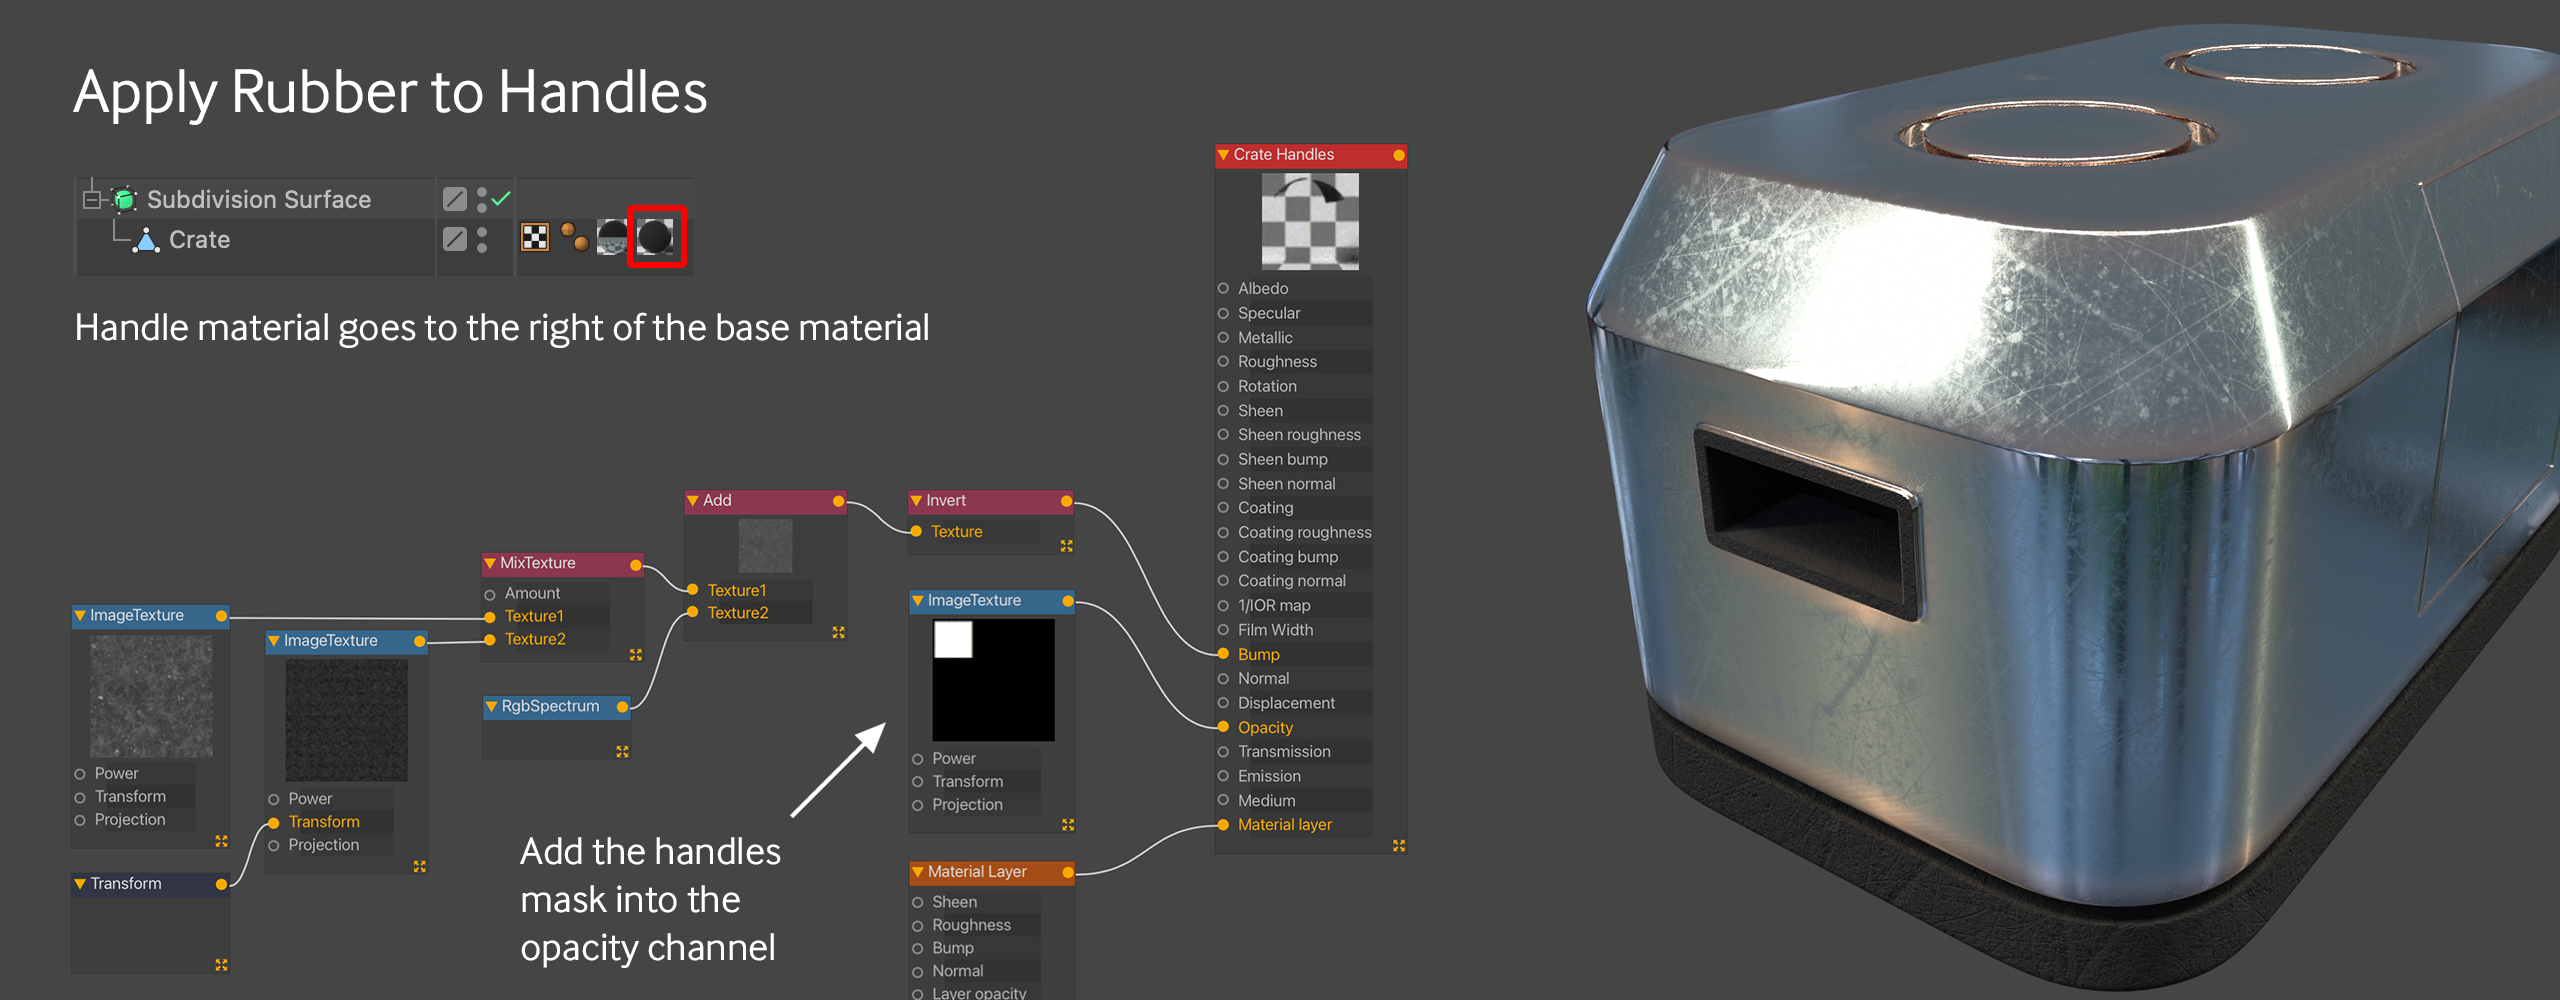The image size is (2560, 1000).
Task: Click the Crate polygon object icon
Action: click(147, 240)
